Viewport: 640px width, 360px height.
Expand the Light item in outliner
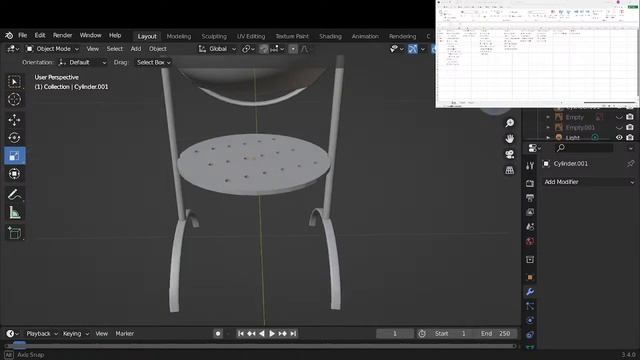coord(548,138)
